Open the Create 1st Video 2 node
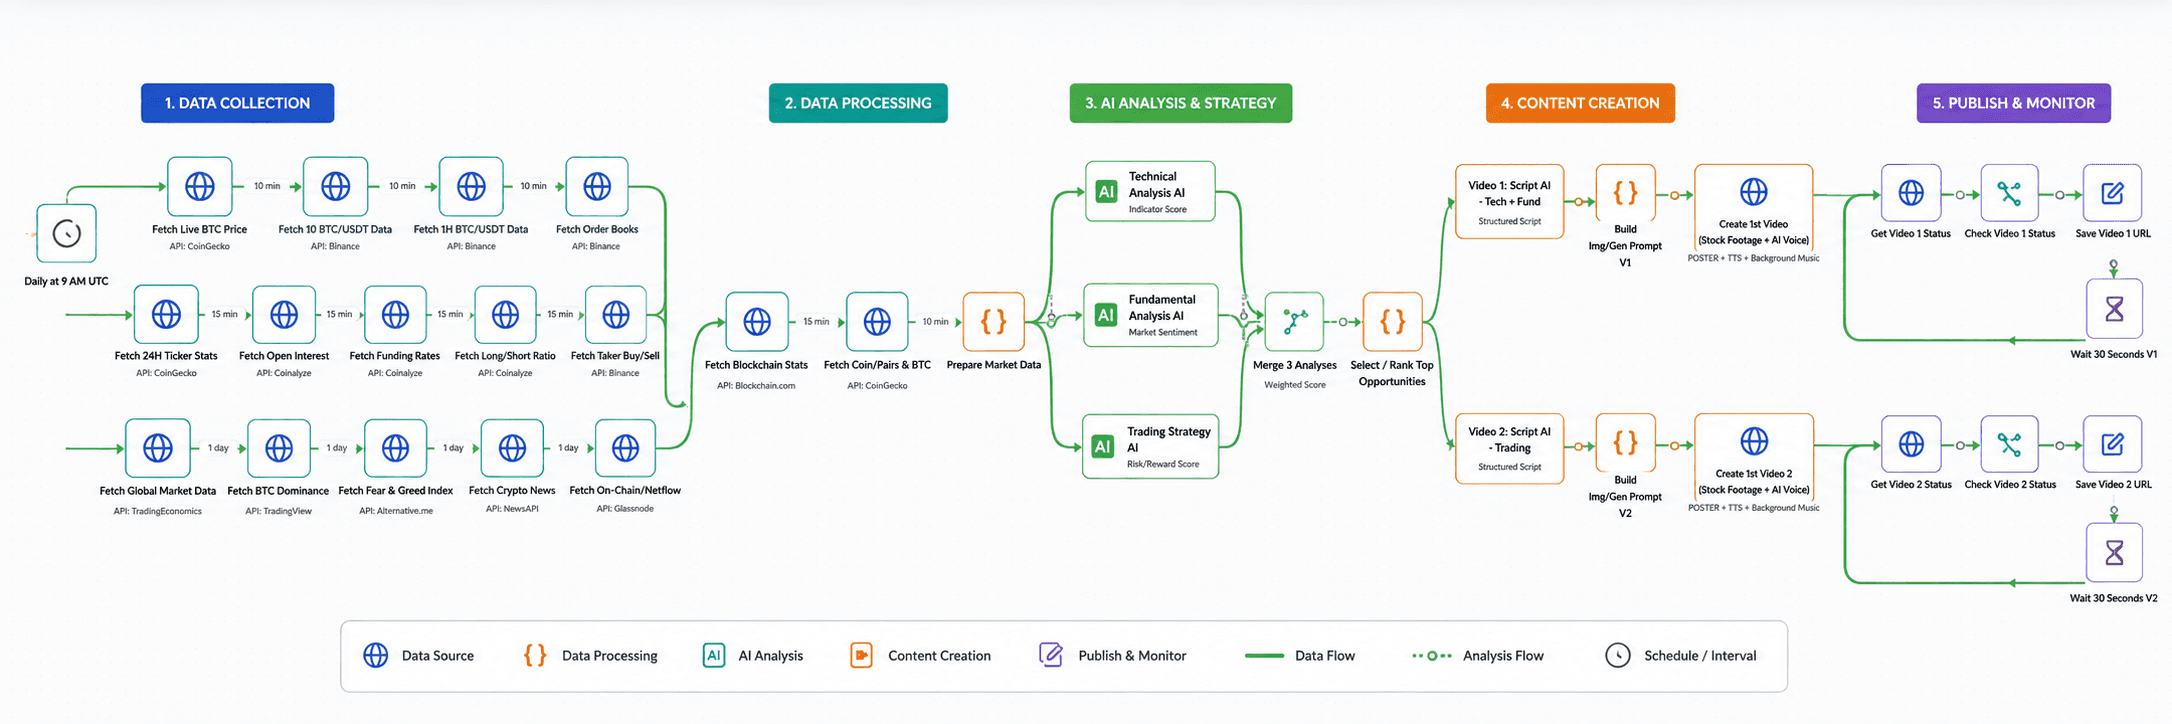 (1753, 456)
